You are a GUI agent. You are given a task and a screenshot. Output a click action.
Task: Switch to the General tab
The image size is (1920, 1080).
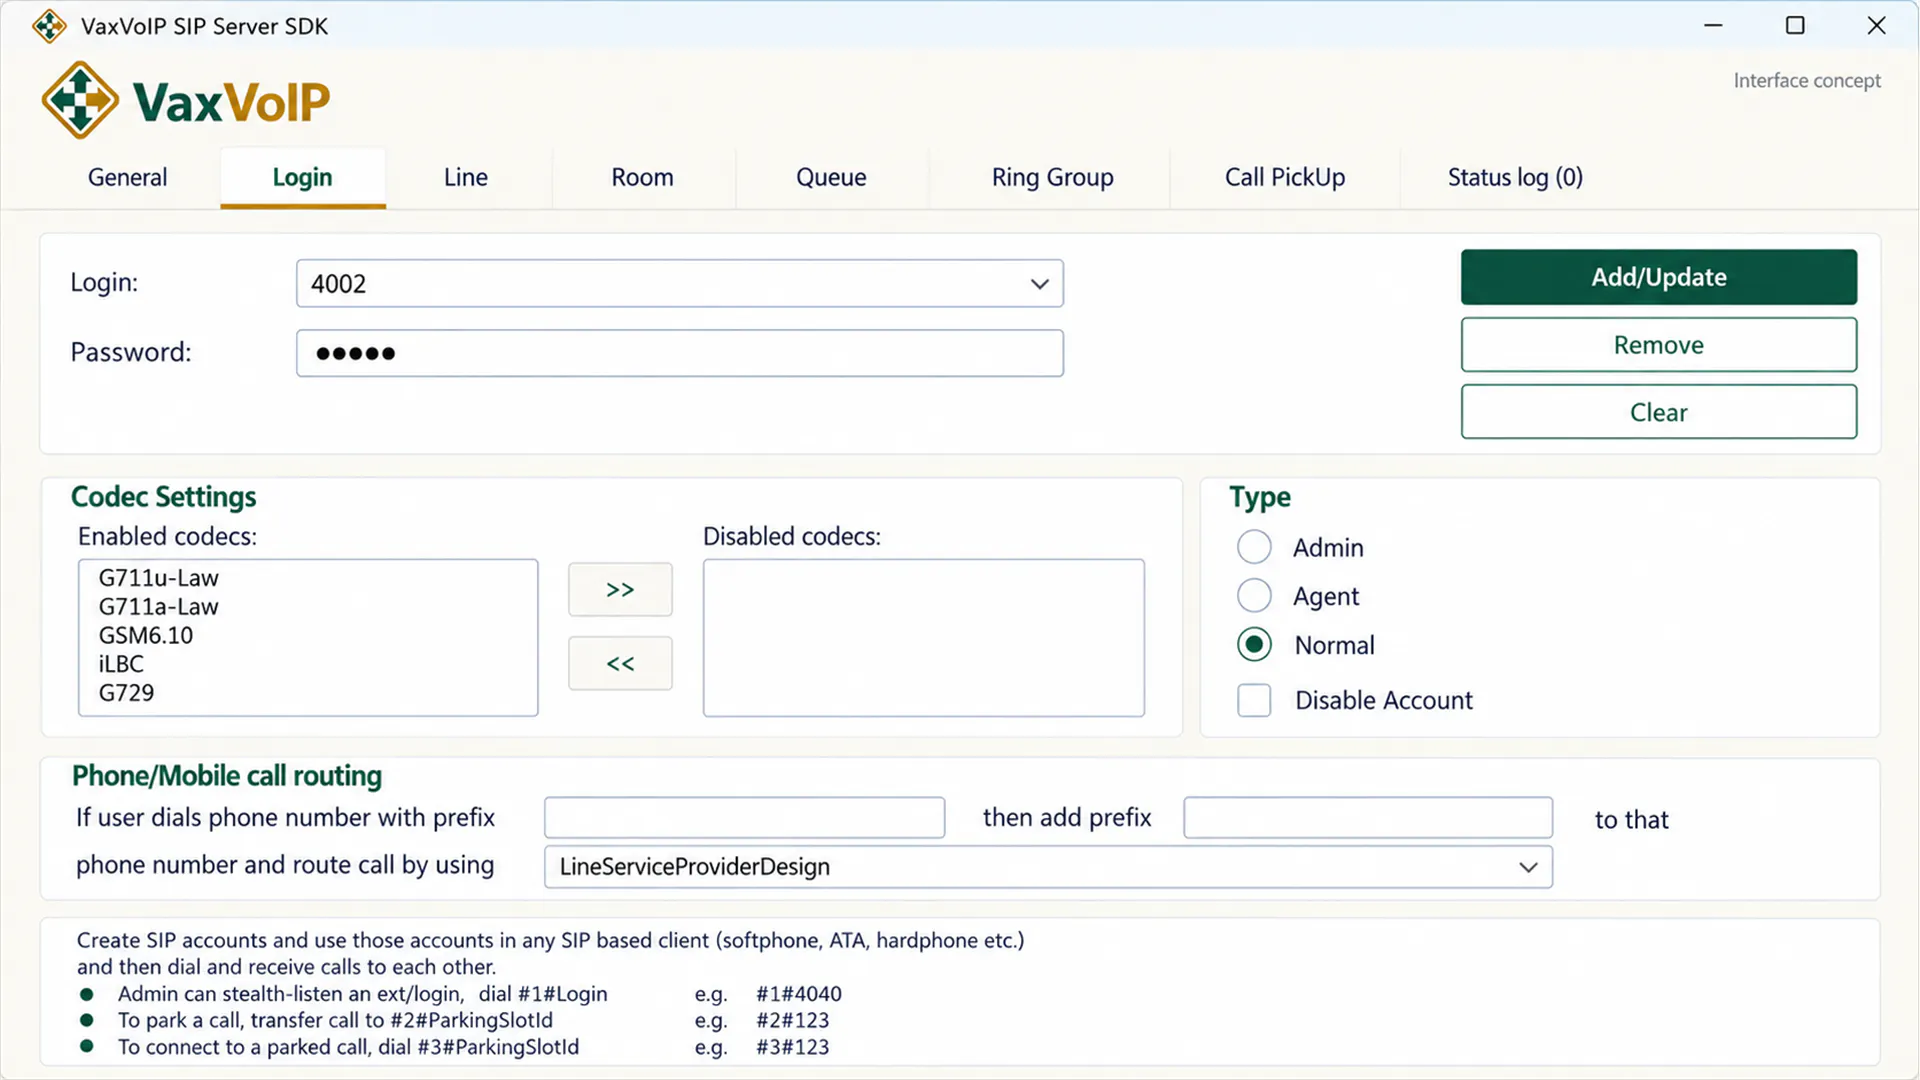127,177
